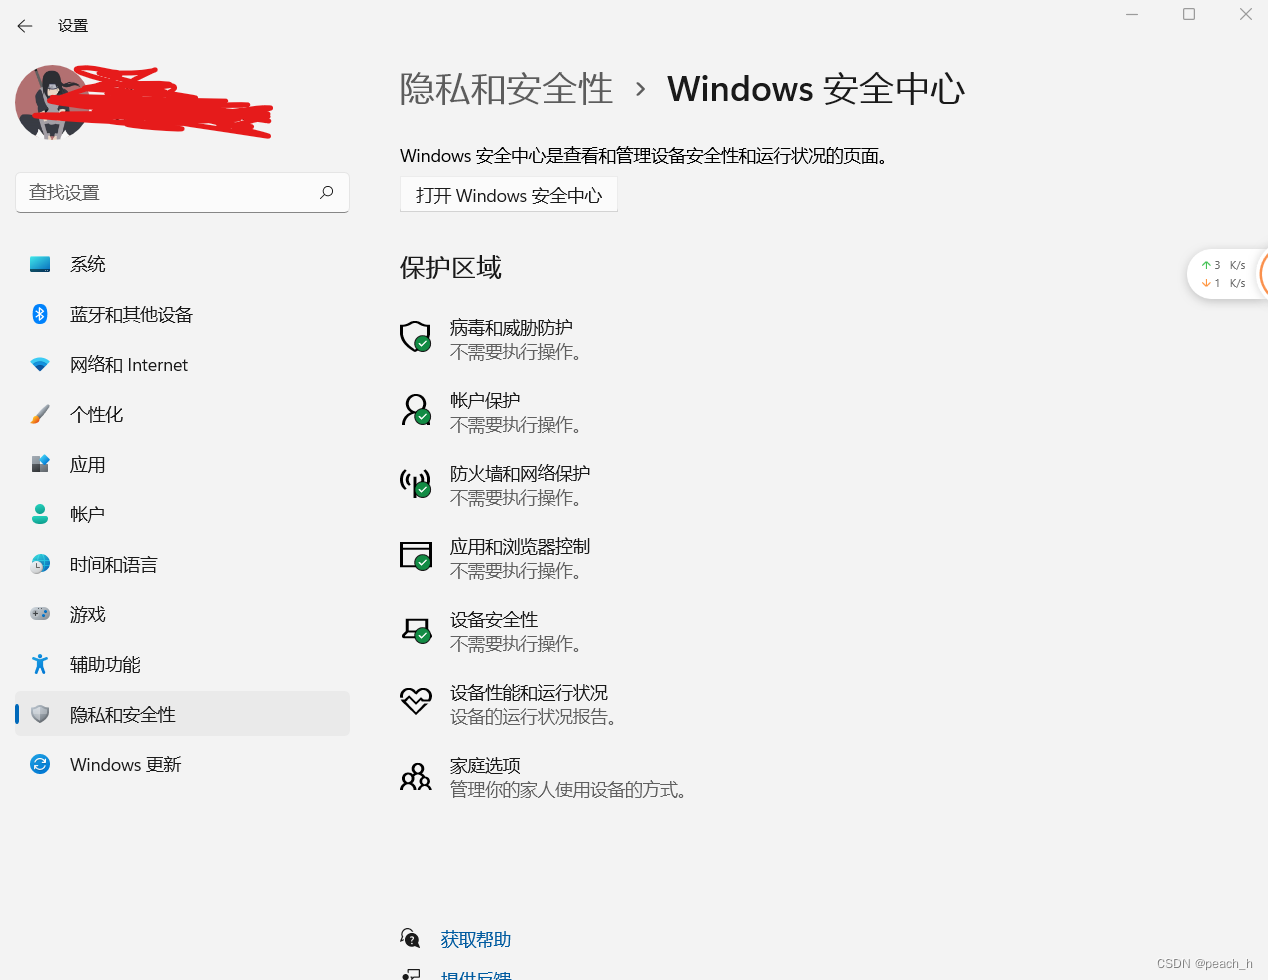Viewport: 1268px width, 980px height.
Task: Click the Bluetooth icon in sidebar
Action: pos(40,314)
